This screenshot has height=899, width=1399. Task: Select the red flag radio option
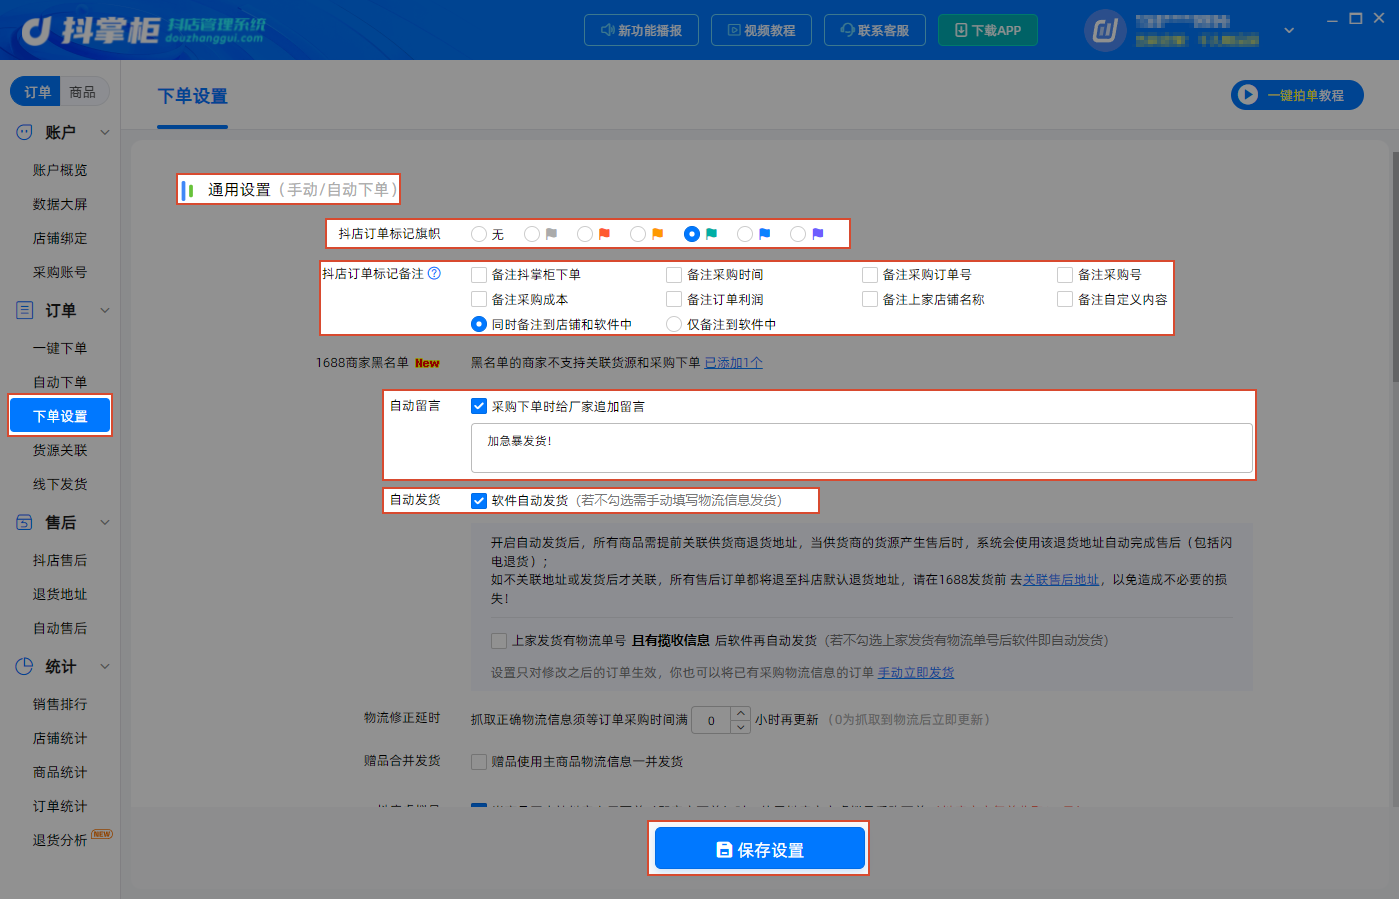(585, 234)
